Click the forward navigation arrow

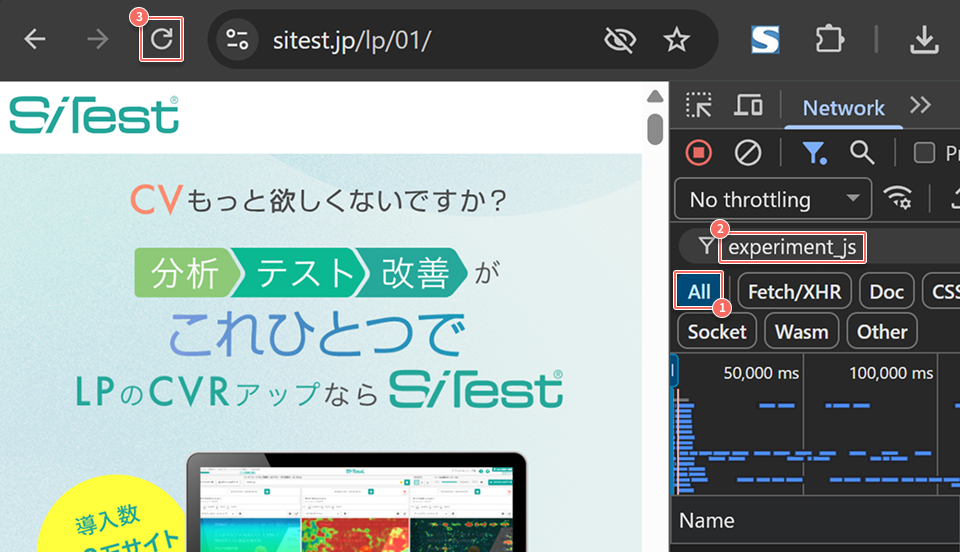click(x=97, y=40)
